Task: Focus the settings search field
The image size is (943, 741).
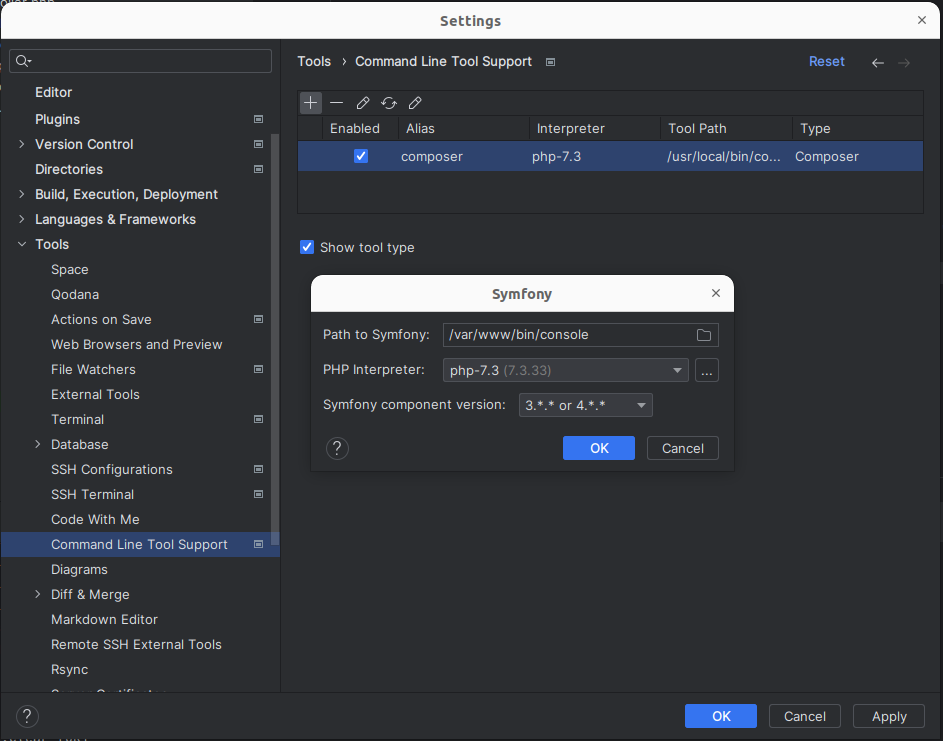Action: coord(141,61)
